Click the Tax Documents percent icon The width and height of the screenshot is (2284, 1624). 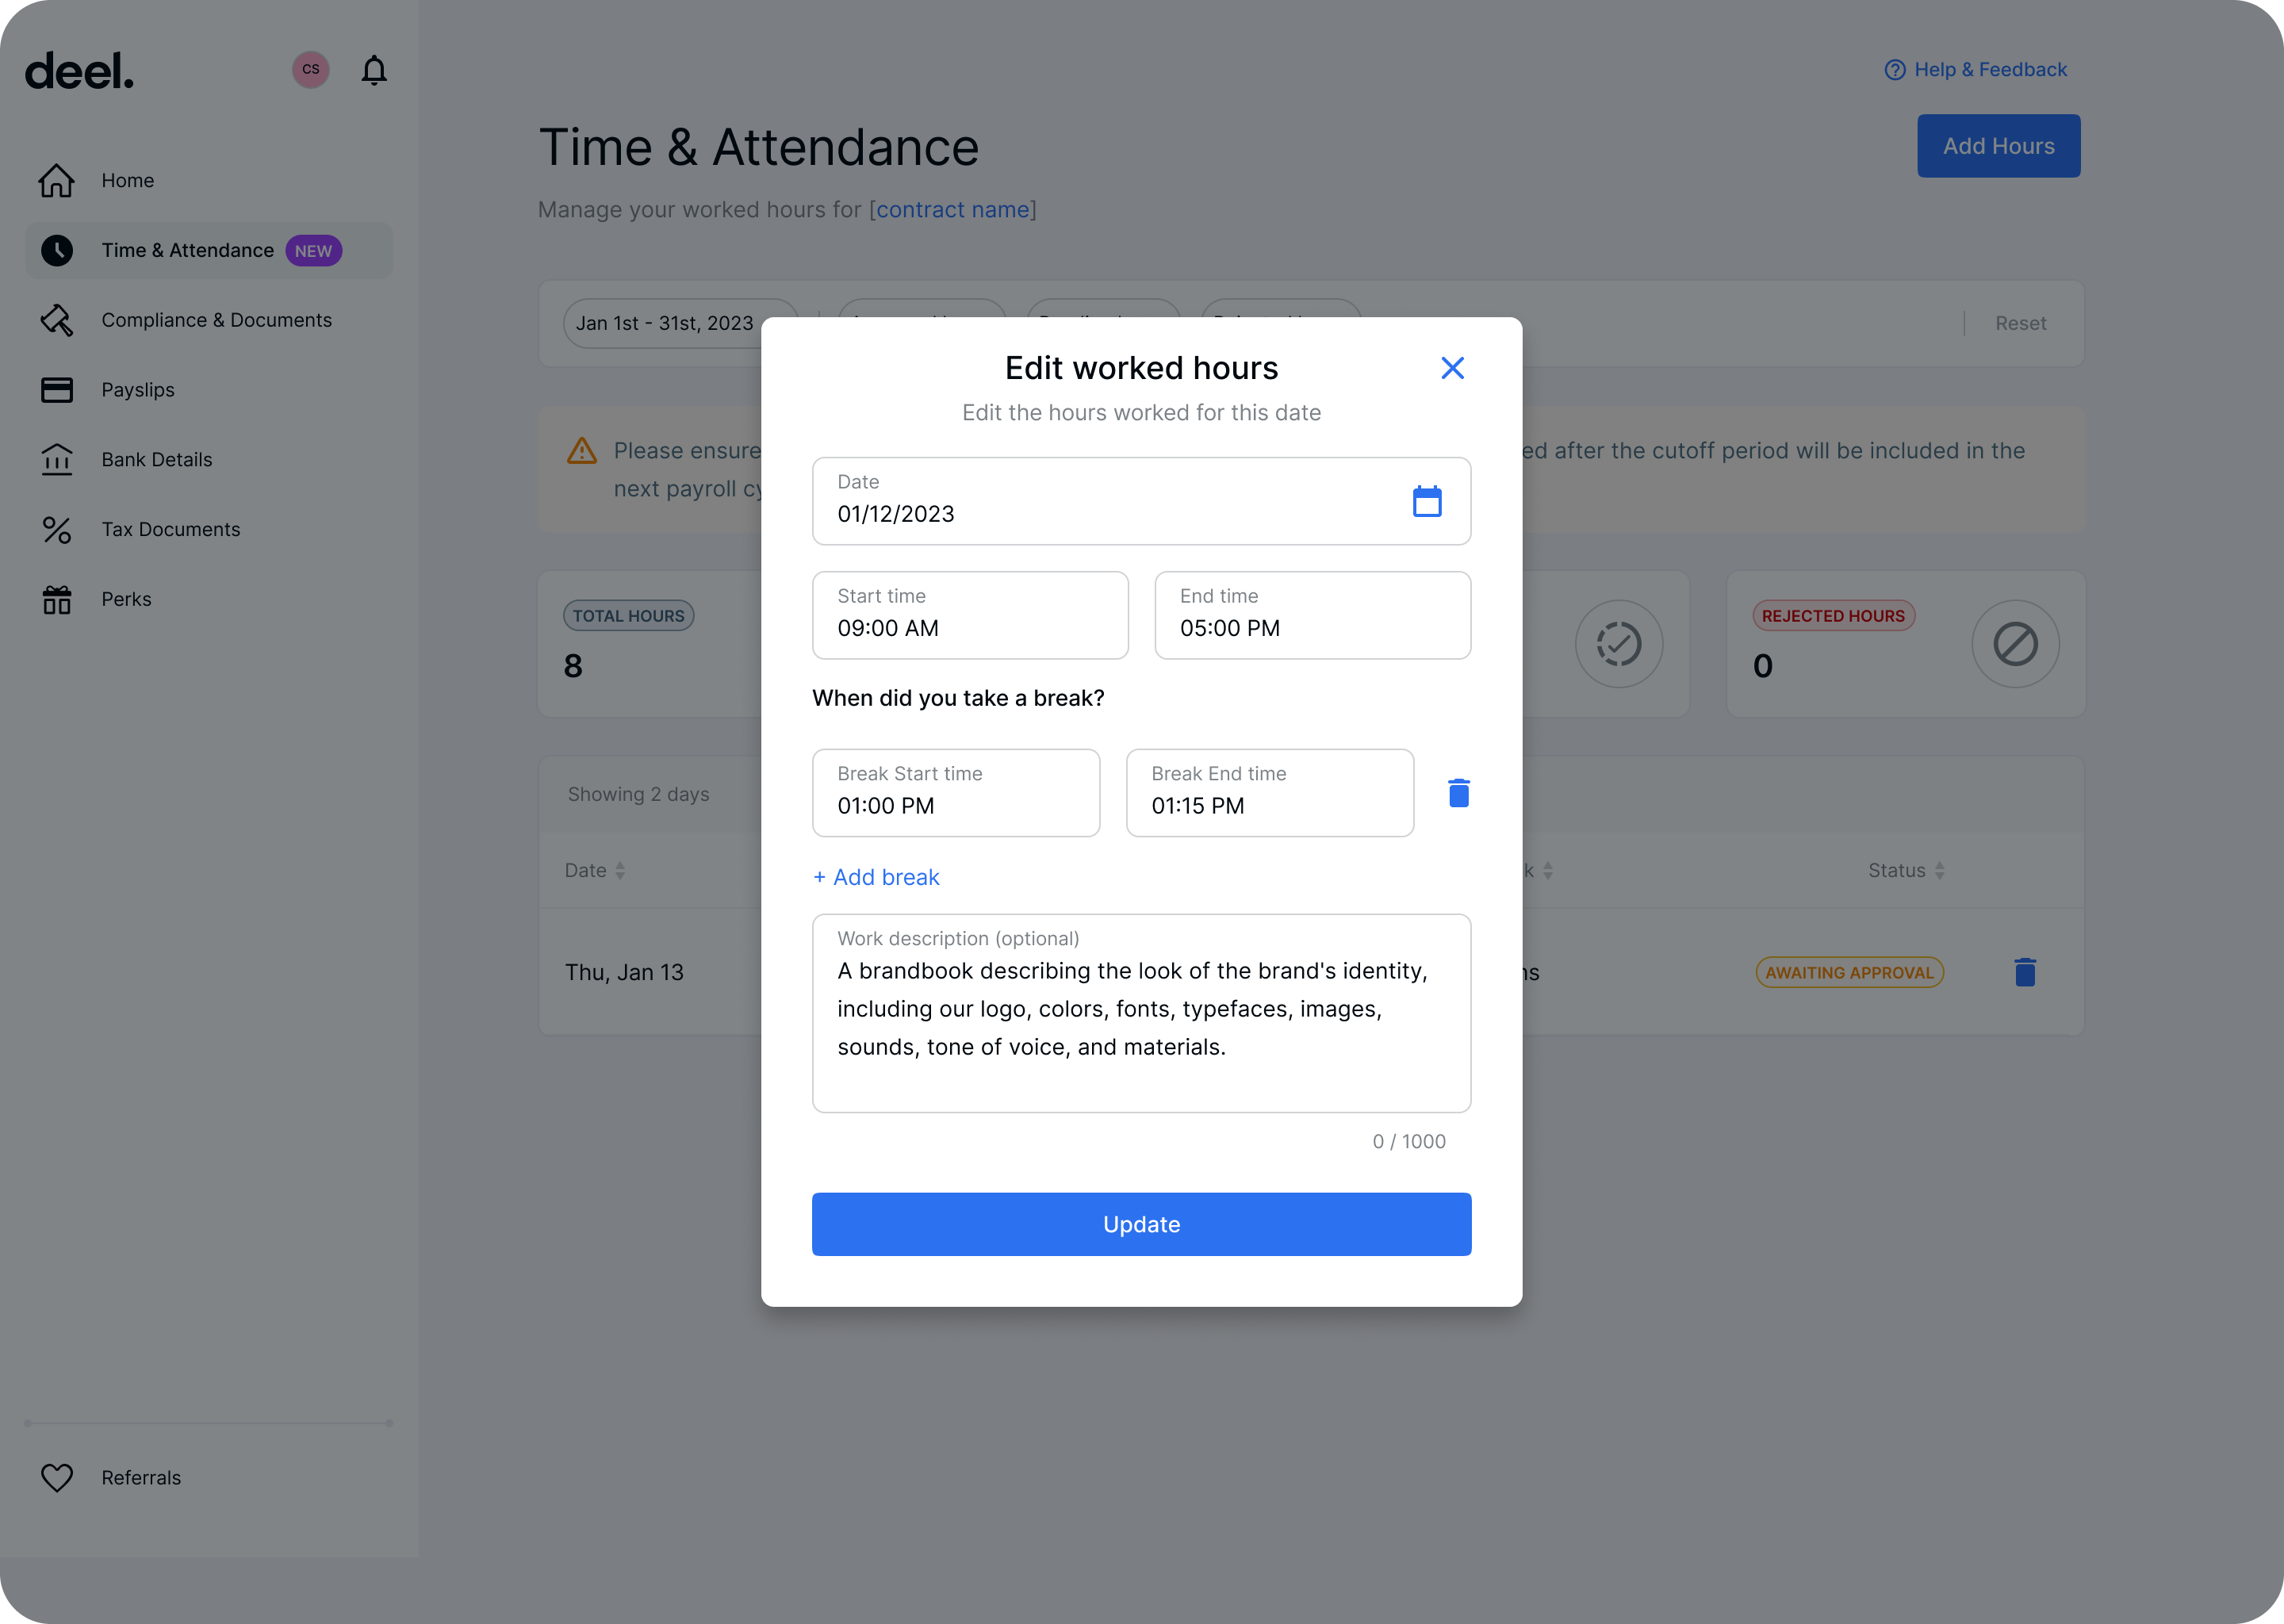point(57,530)
